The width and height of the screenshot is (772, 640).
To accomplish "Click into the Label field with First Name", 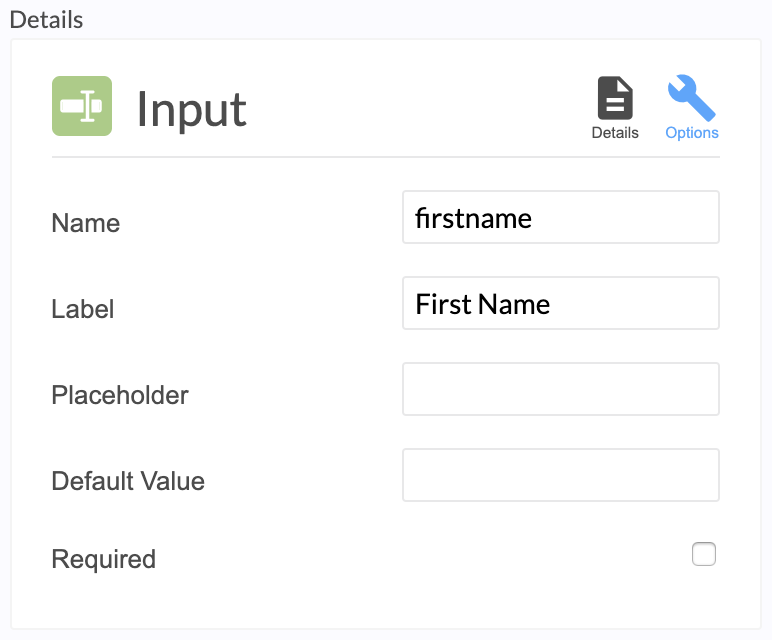I will pyautogui.click(x=561, y=303).
